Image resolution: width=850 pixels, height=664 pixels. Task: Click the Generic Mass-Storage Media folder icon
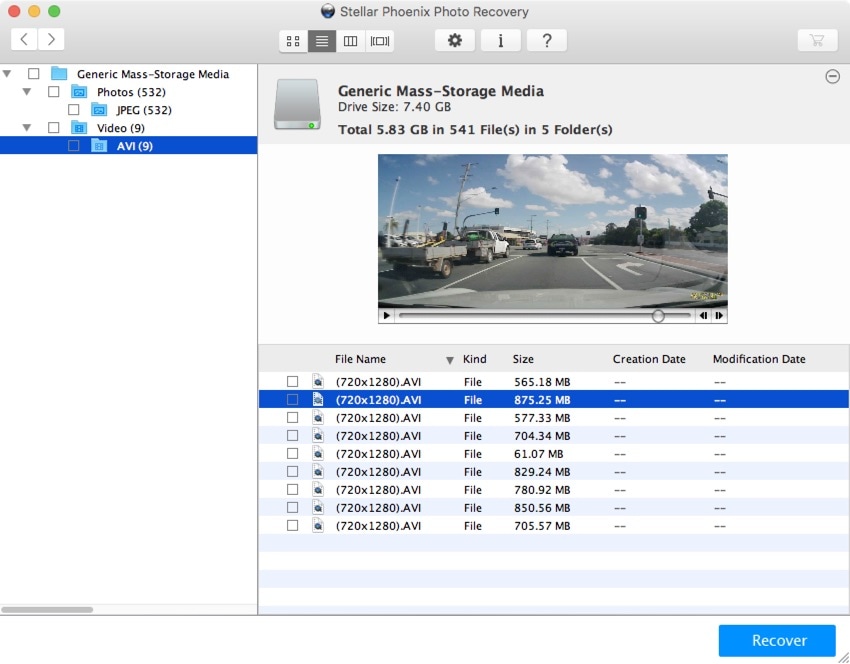click(59, 74)
